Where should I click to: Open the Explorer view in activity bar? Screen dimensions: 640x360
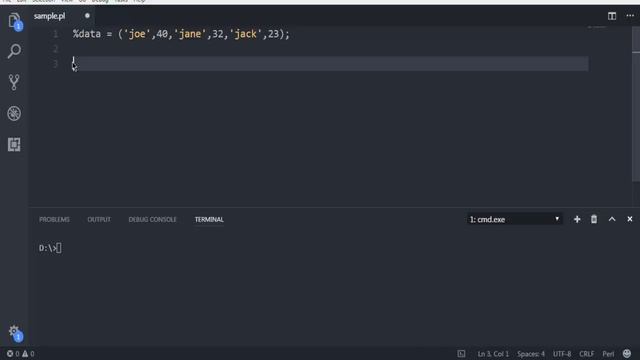tap(14, 20)
